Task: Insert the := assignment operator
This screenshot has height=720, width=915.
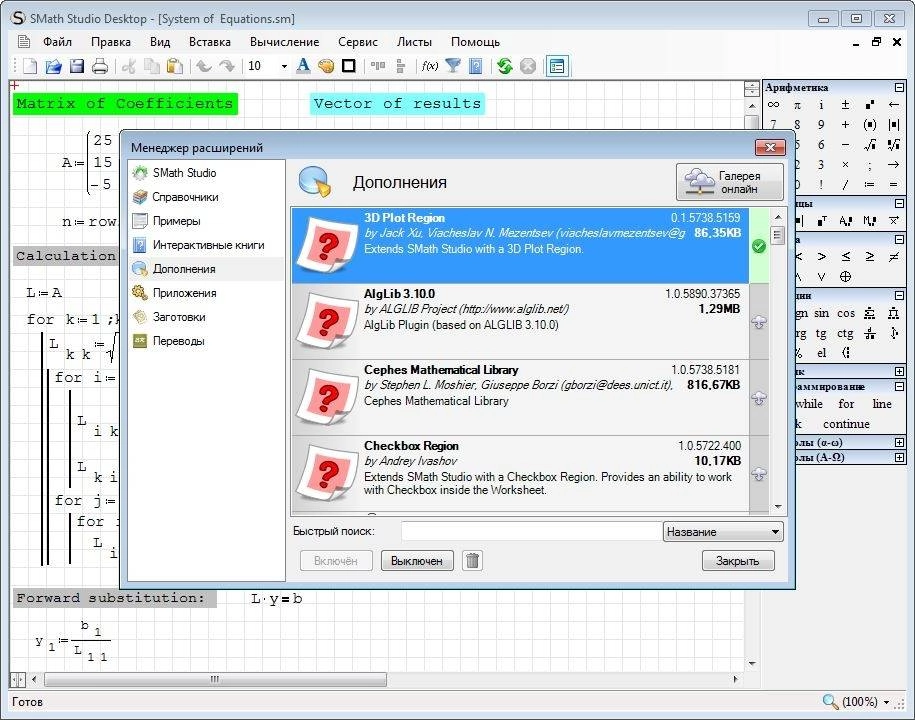Action: click(x=869, y=184)
